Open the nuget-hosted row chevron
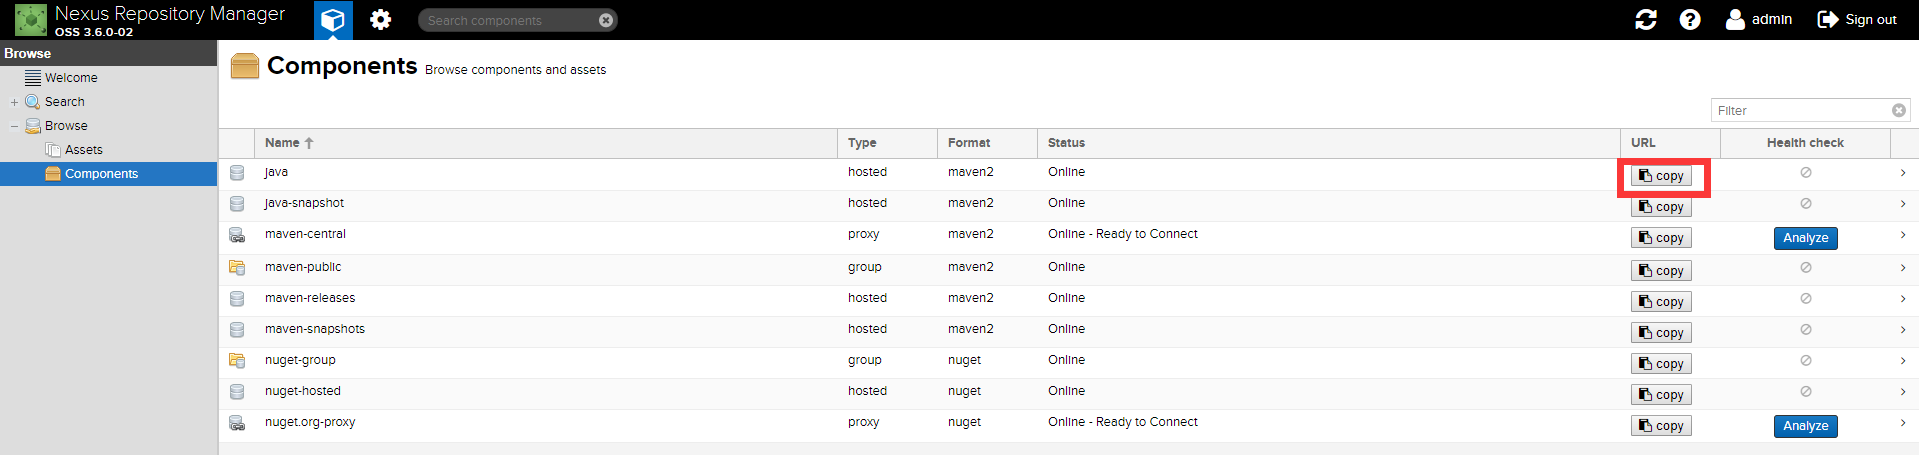Image resolution: width=1919 pixels, height=455 pixels. [x=1903, y=392]
